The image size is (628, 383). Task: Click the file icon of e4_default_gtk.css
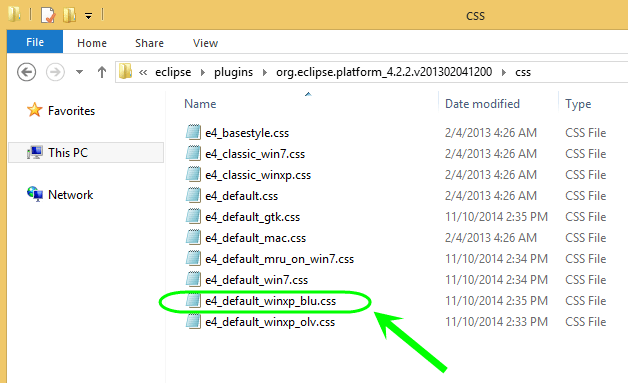[x=193, y=216]
